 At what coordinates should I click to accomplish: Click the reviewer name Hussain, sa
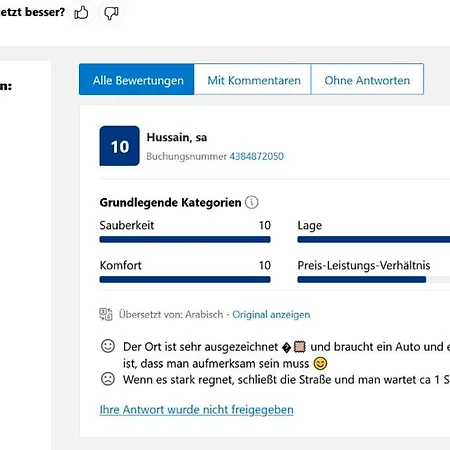(177, 137)
